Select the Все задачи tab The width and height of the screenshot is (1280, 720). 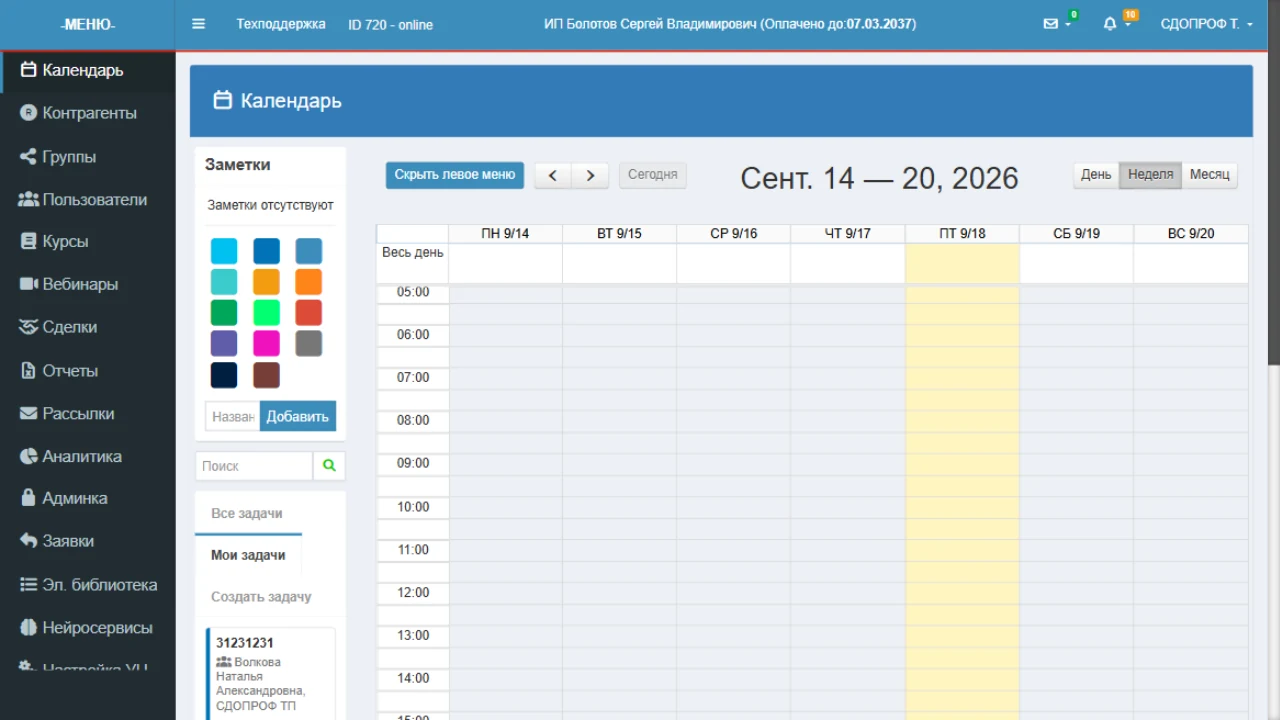point(247,513)
